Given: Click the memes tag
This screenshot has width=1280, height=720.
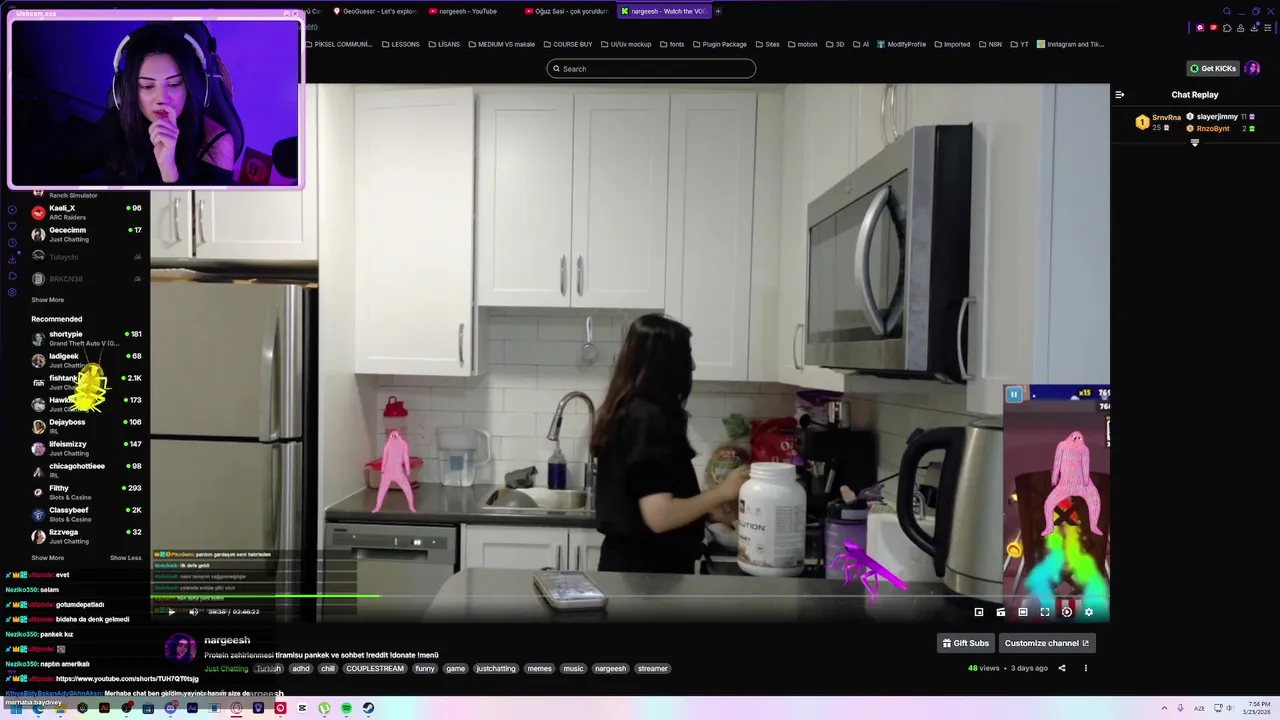Looking at the screenshot, I should point(540,668).
